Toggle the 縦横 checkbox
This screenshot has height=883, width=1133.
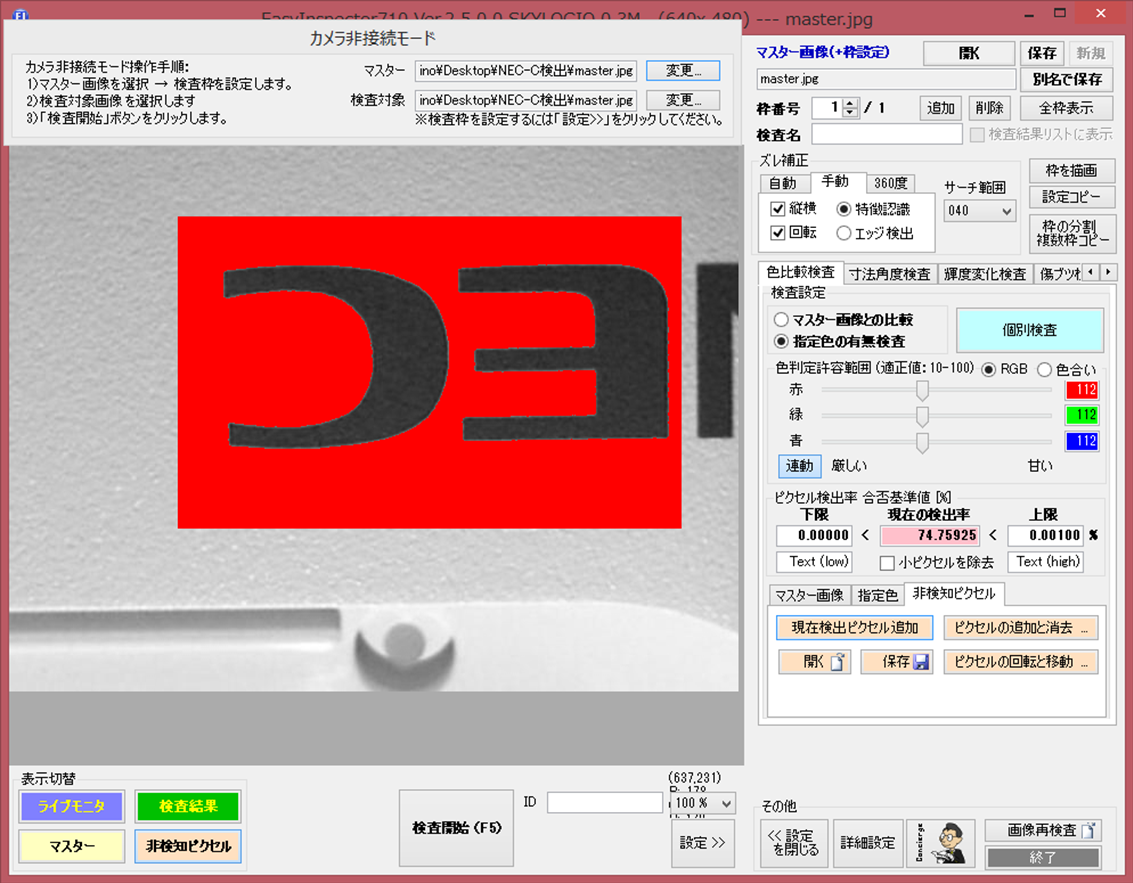point(778,210)
